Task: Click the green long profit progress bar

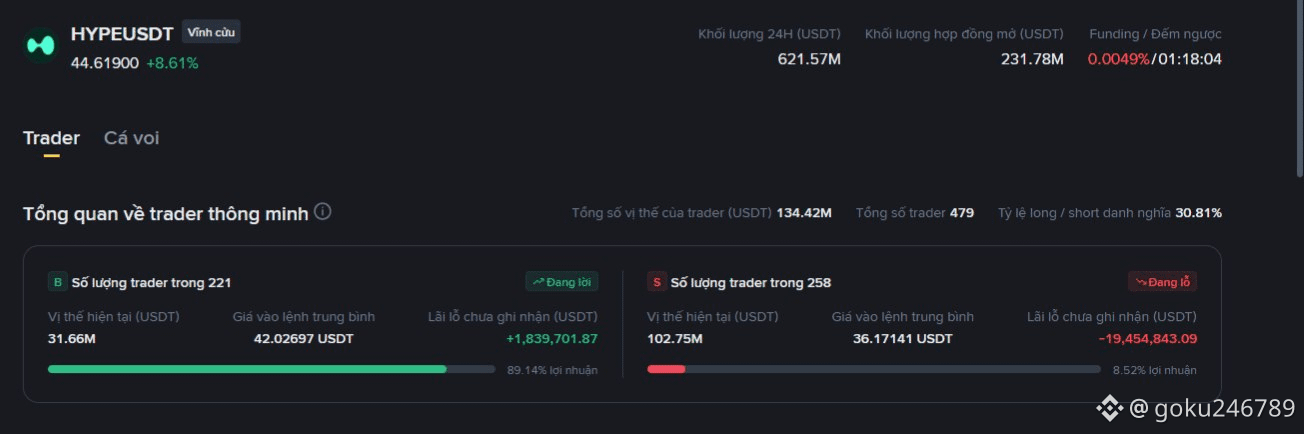Action: coord(271,369)
